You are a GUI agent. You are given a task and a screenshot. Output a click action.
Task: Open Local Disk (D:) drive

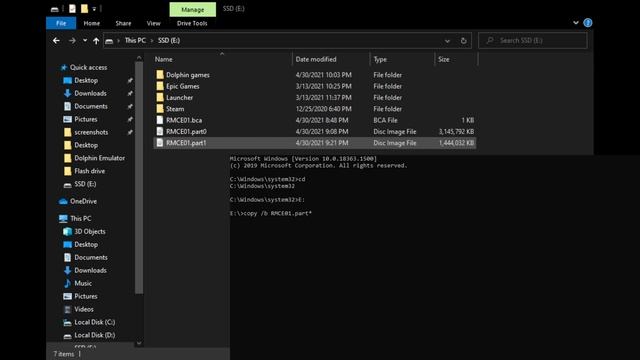[94, 335]
